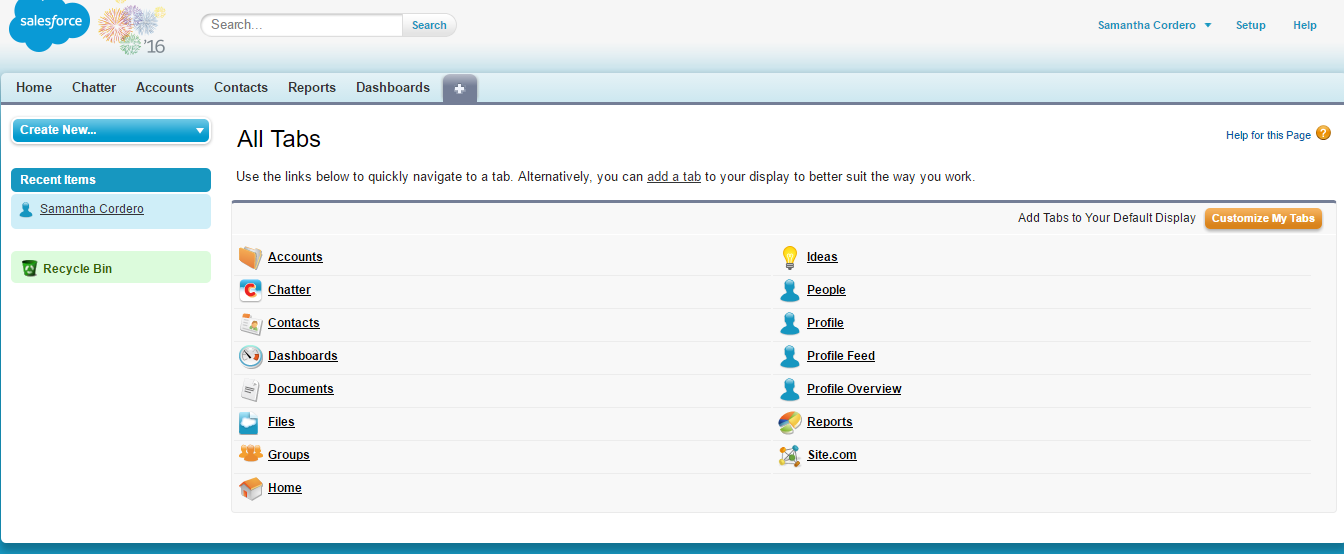Click the Files icon in list
The width and height of the screenshot is (1344, 554).
(x=249, y=422)
